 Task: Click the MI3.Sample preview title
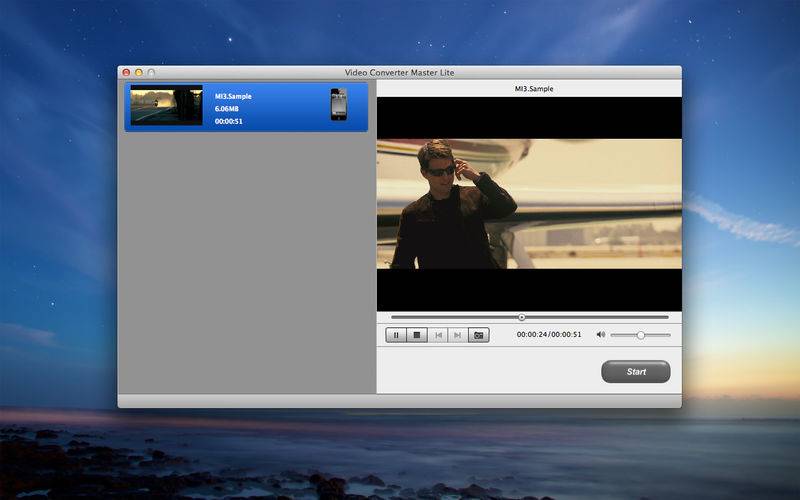tap(534, 89)
